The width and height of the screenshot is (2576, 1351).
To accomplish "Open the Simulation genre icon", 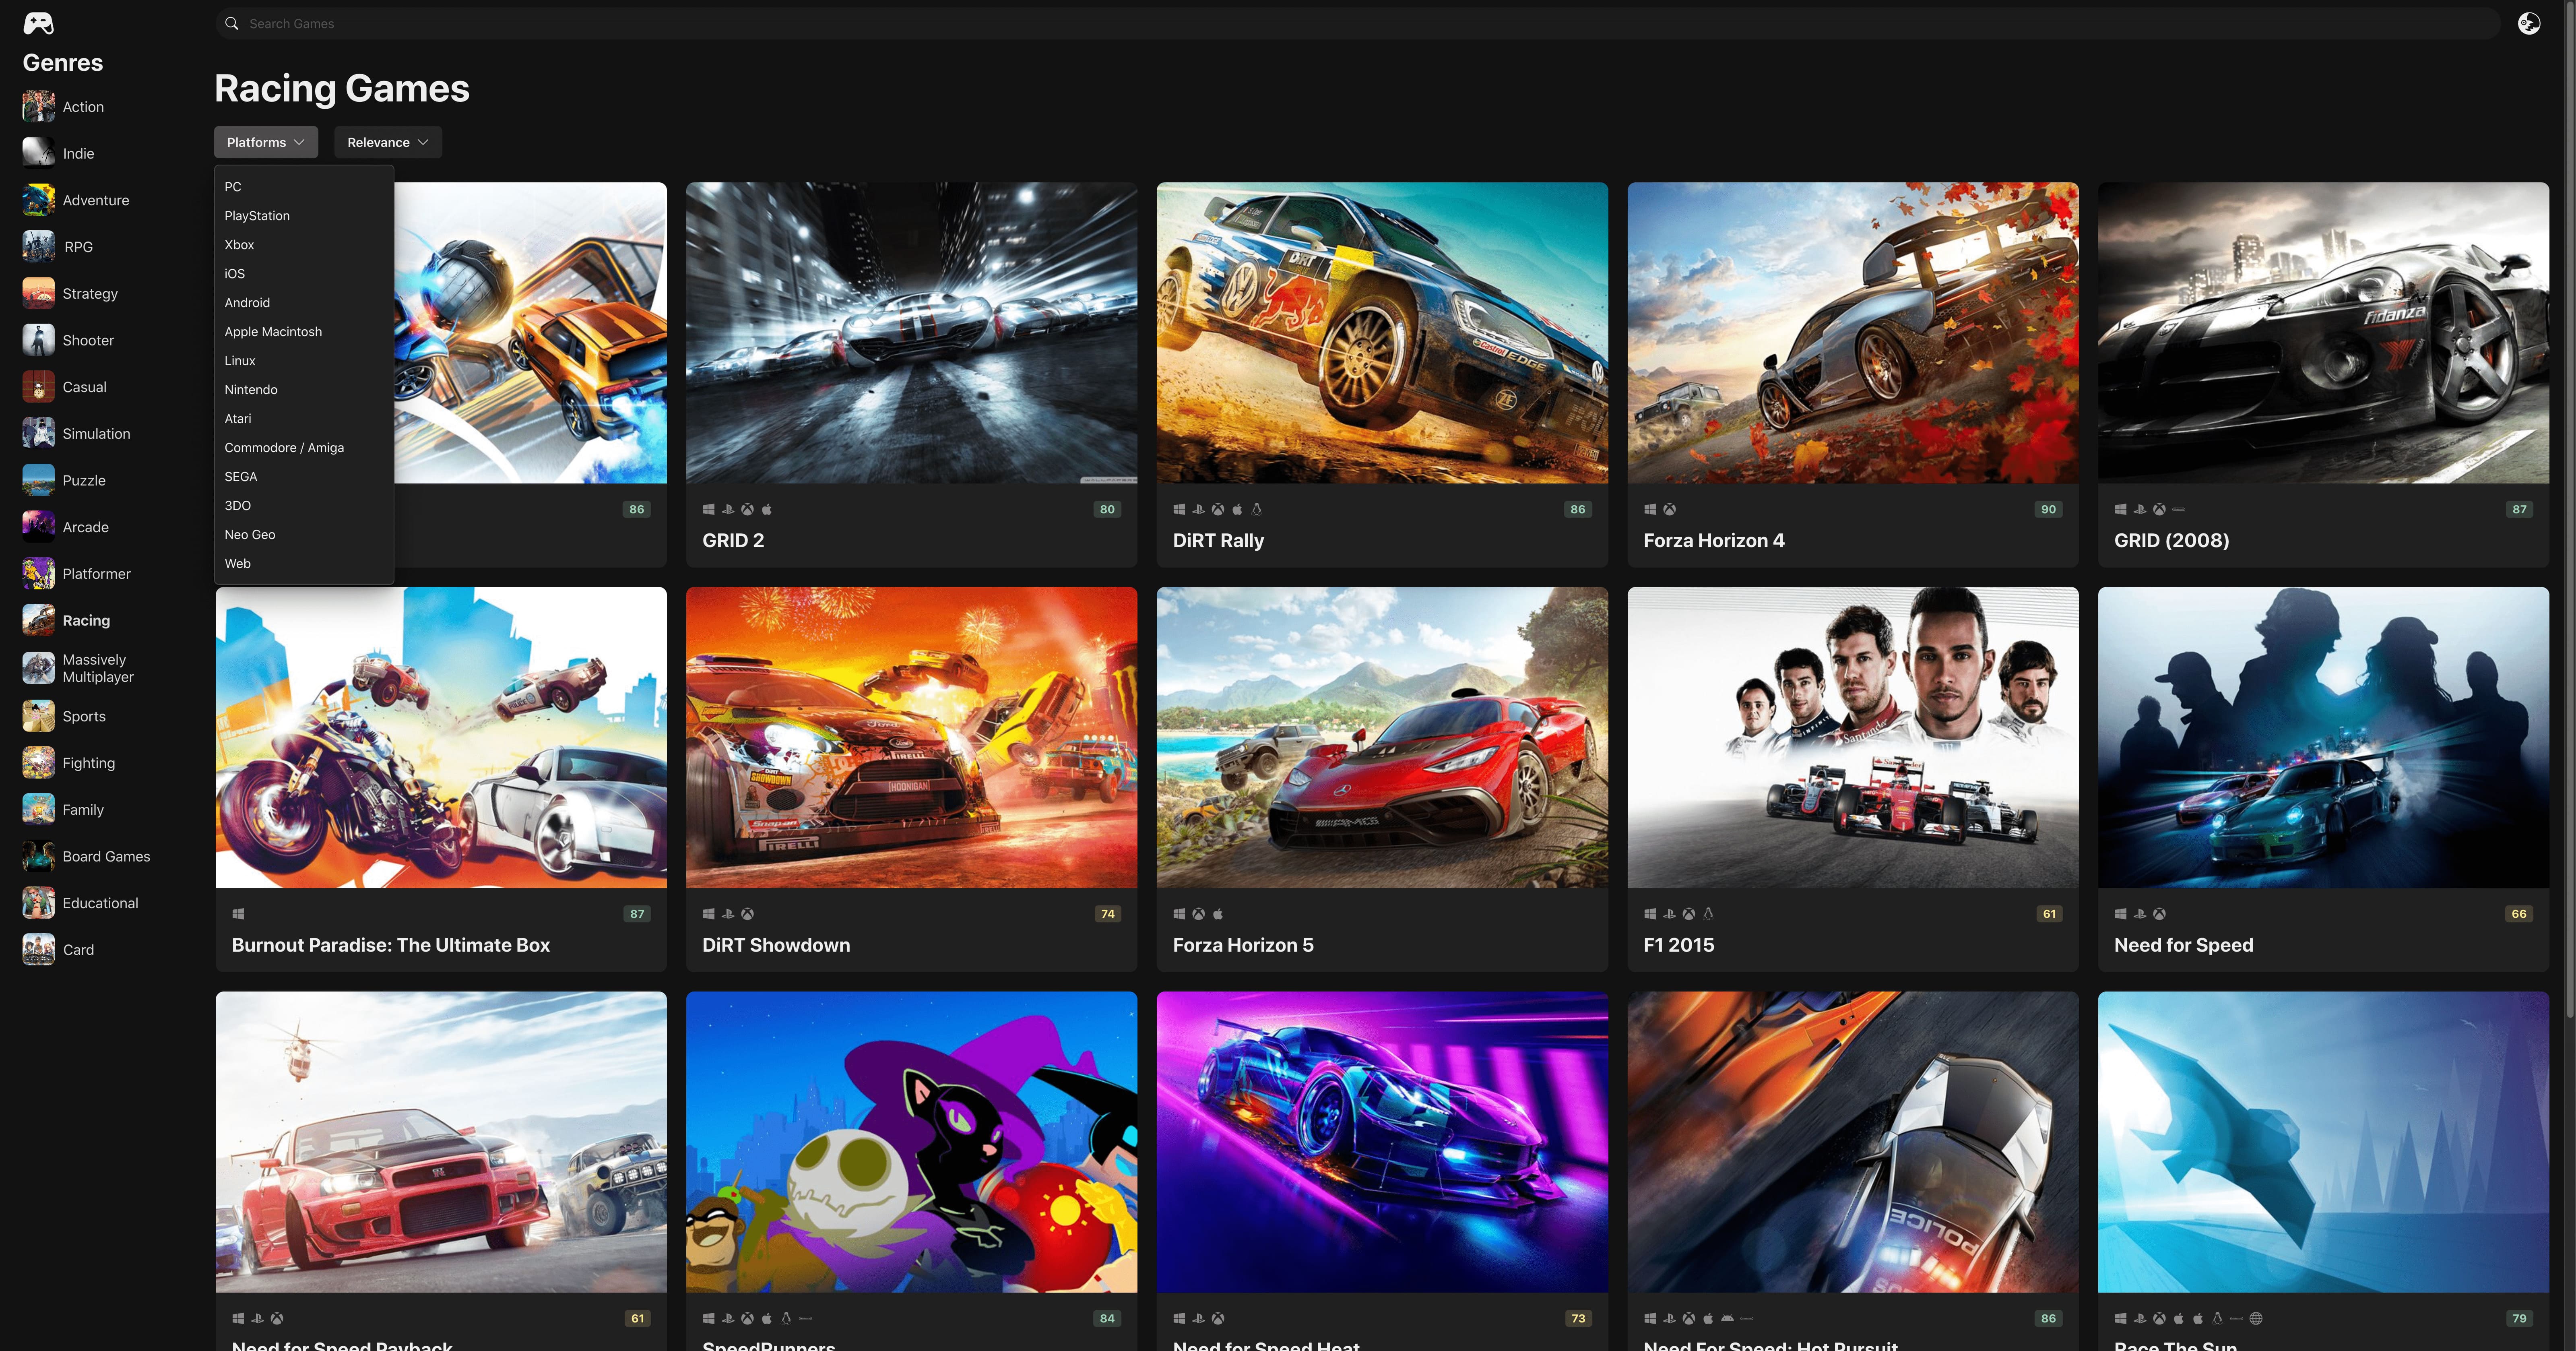I will coord(39,433).
